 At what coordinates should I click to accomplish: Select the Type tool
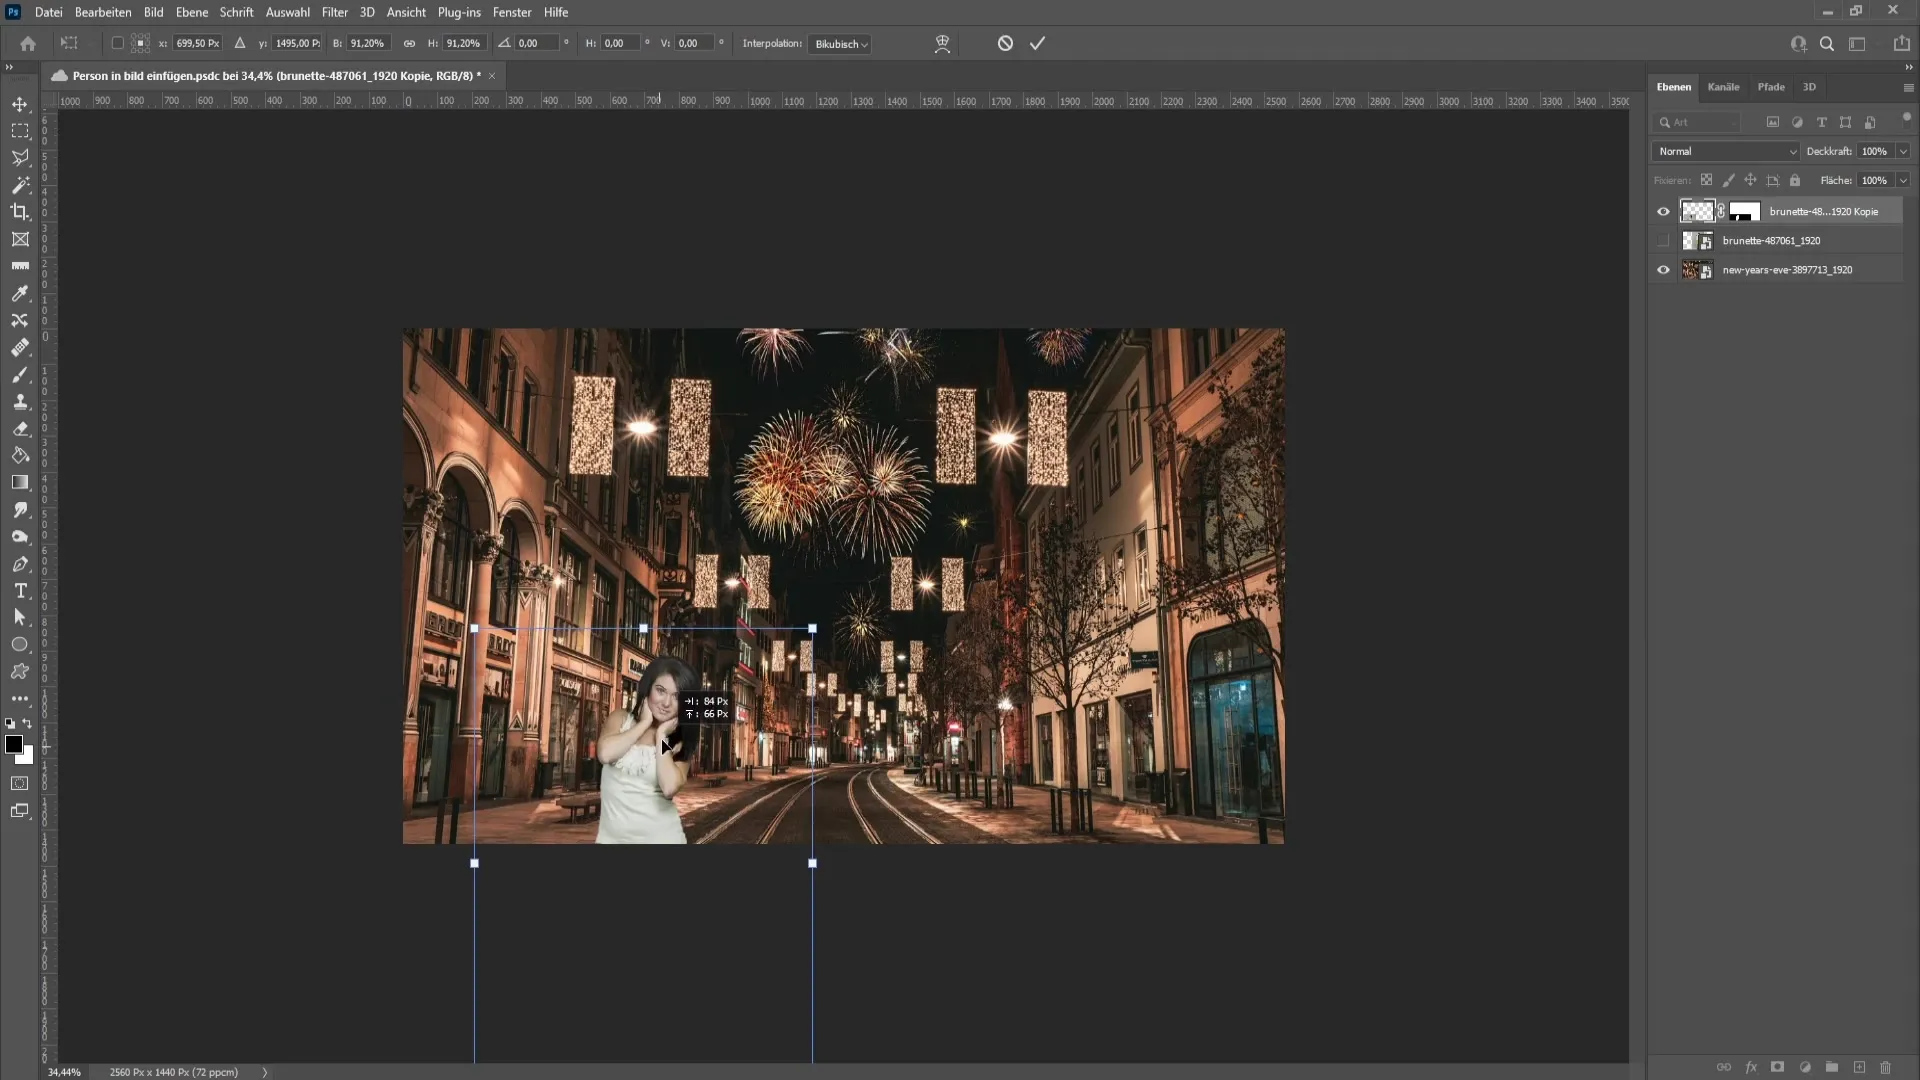[x=20, y=591]
